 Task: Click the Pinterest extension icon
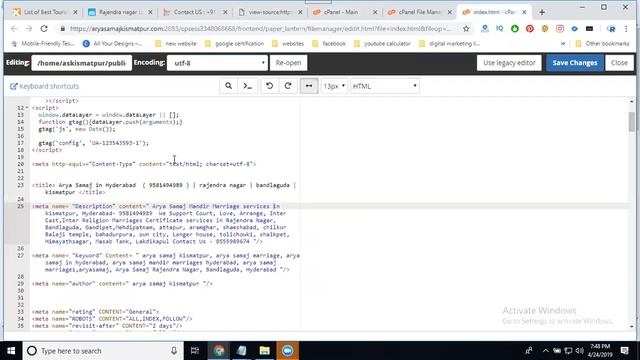(530, 29)
